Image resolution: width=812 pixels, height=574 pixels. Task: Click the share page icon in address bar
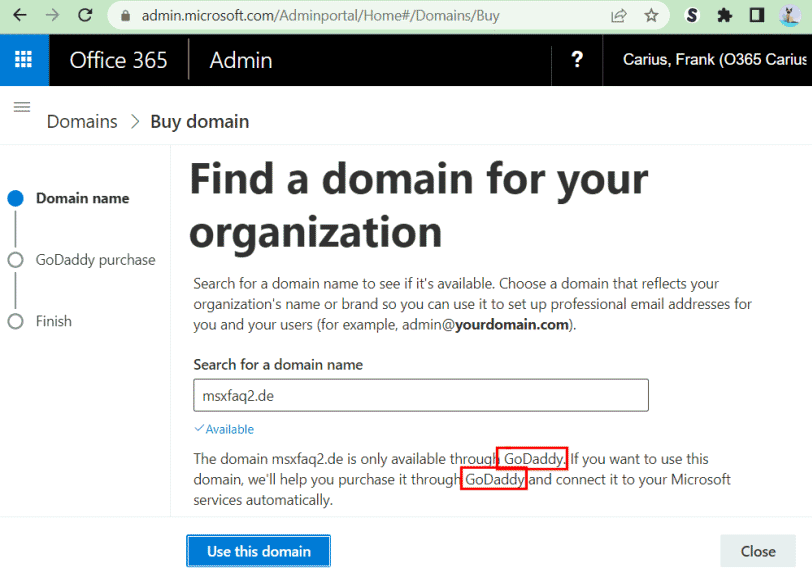pyautogui.click(x=618, y=16)
